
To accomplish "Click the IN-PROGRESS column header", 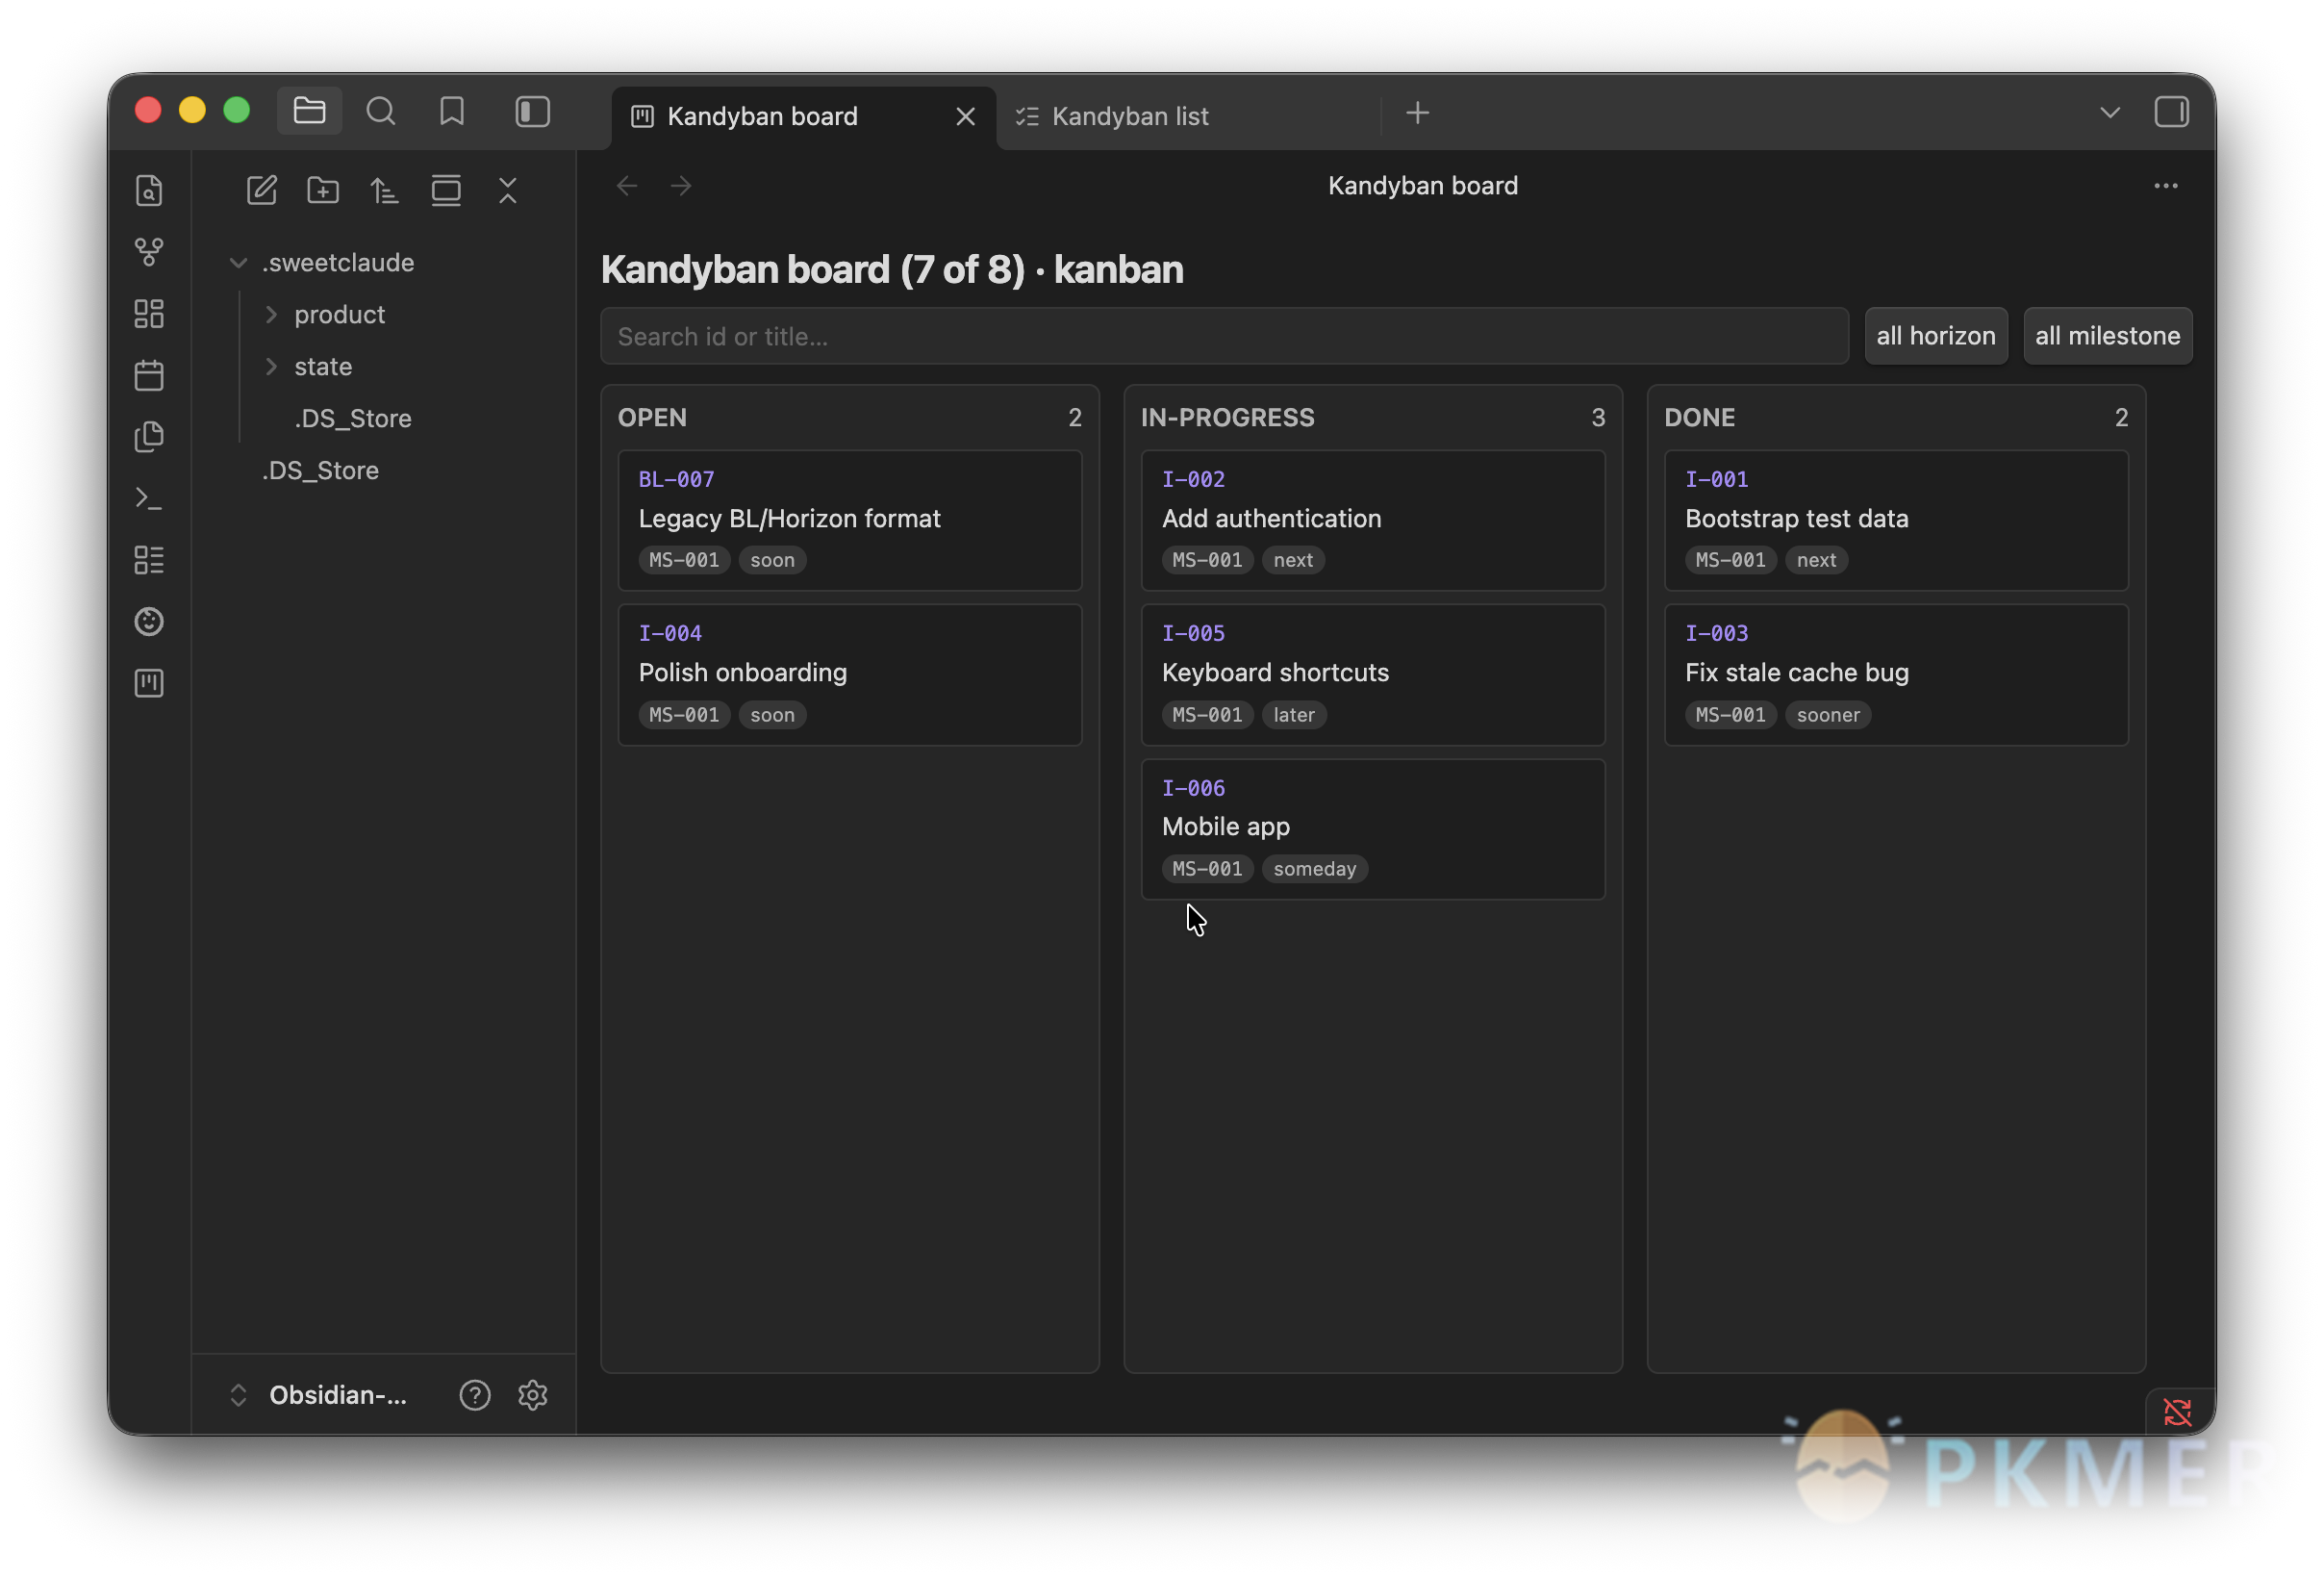I will tap(1227, 418).
